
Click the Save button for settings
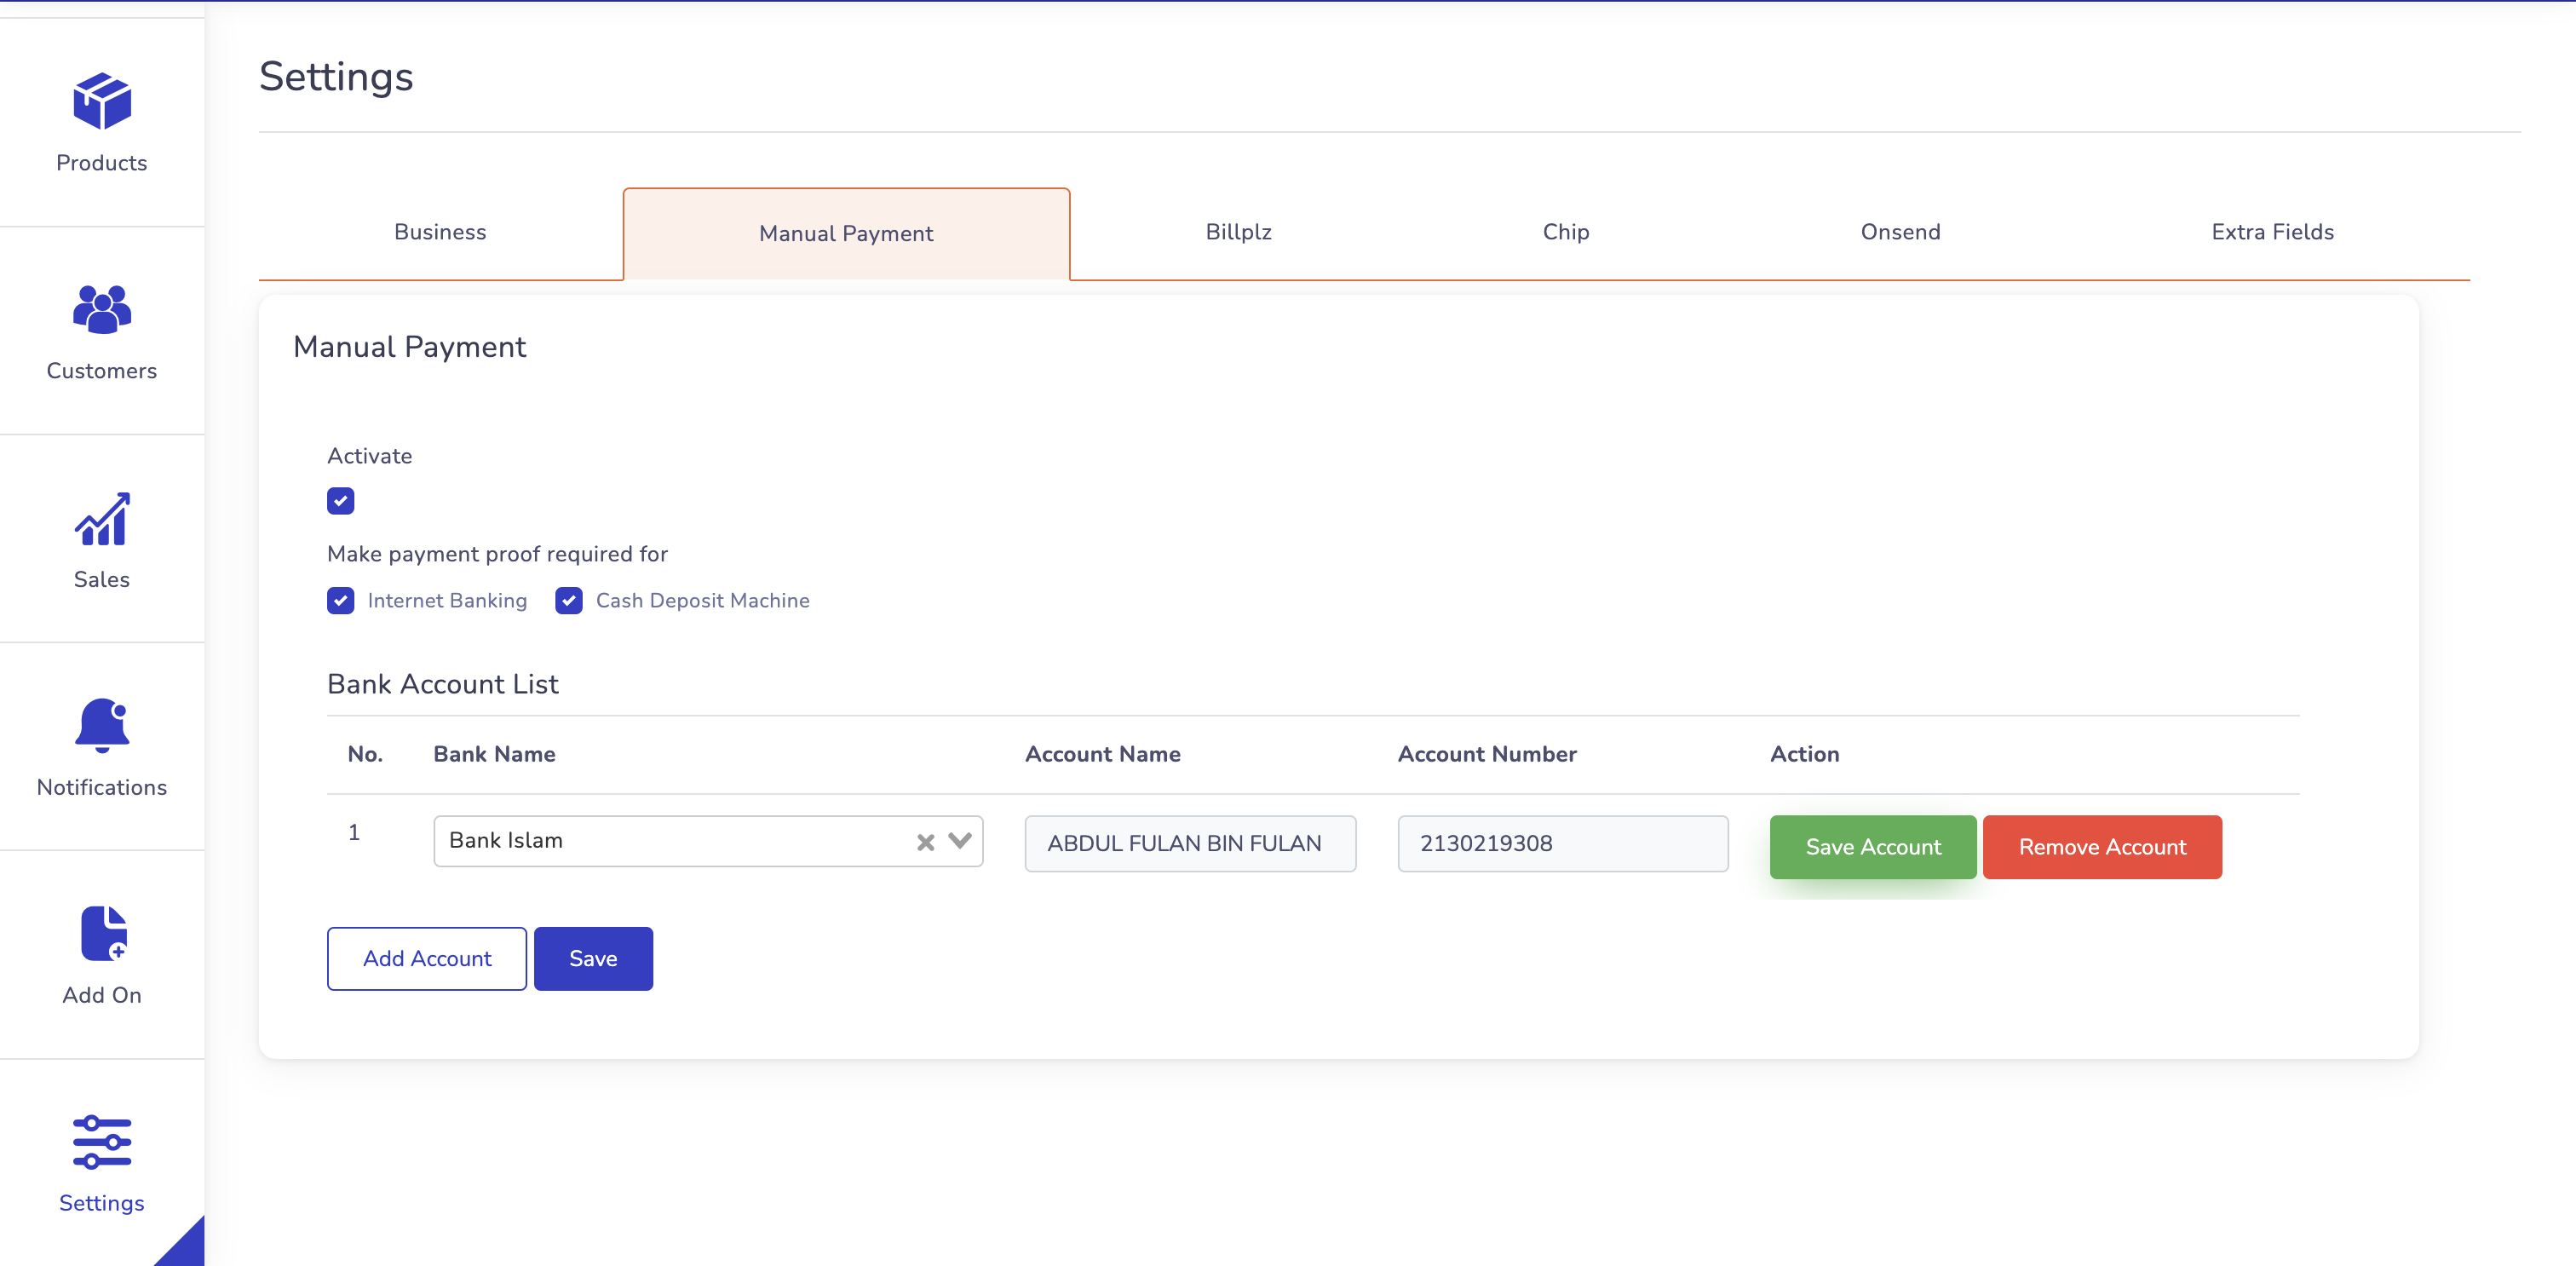click(593, 958)
